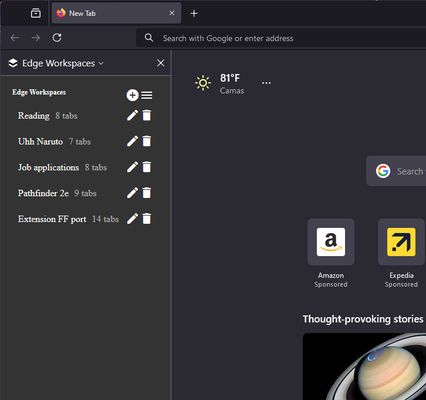Click the sun weather icon
The image size is (426, 400).
(203, 83)
